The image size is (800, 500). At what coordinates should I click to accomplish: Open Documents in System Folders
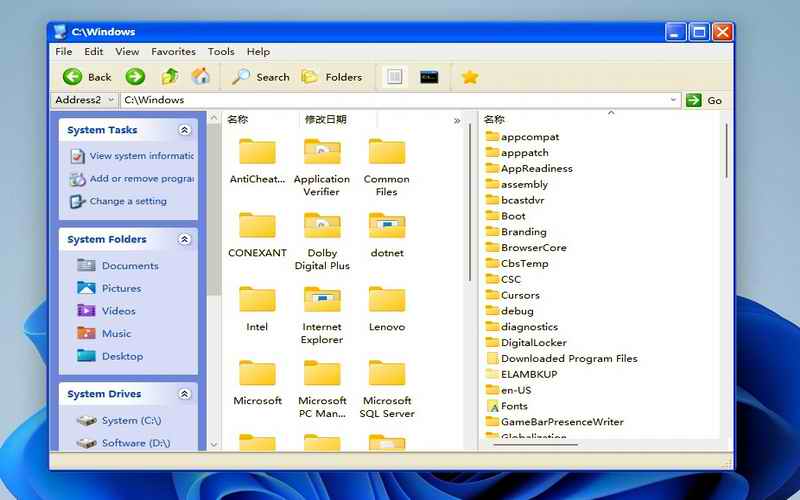(118, 266)
